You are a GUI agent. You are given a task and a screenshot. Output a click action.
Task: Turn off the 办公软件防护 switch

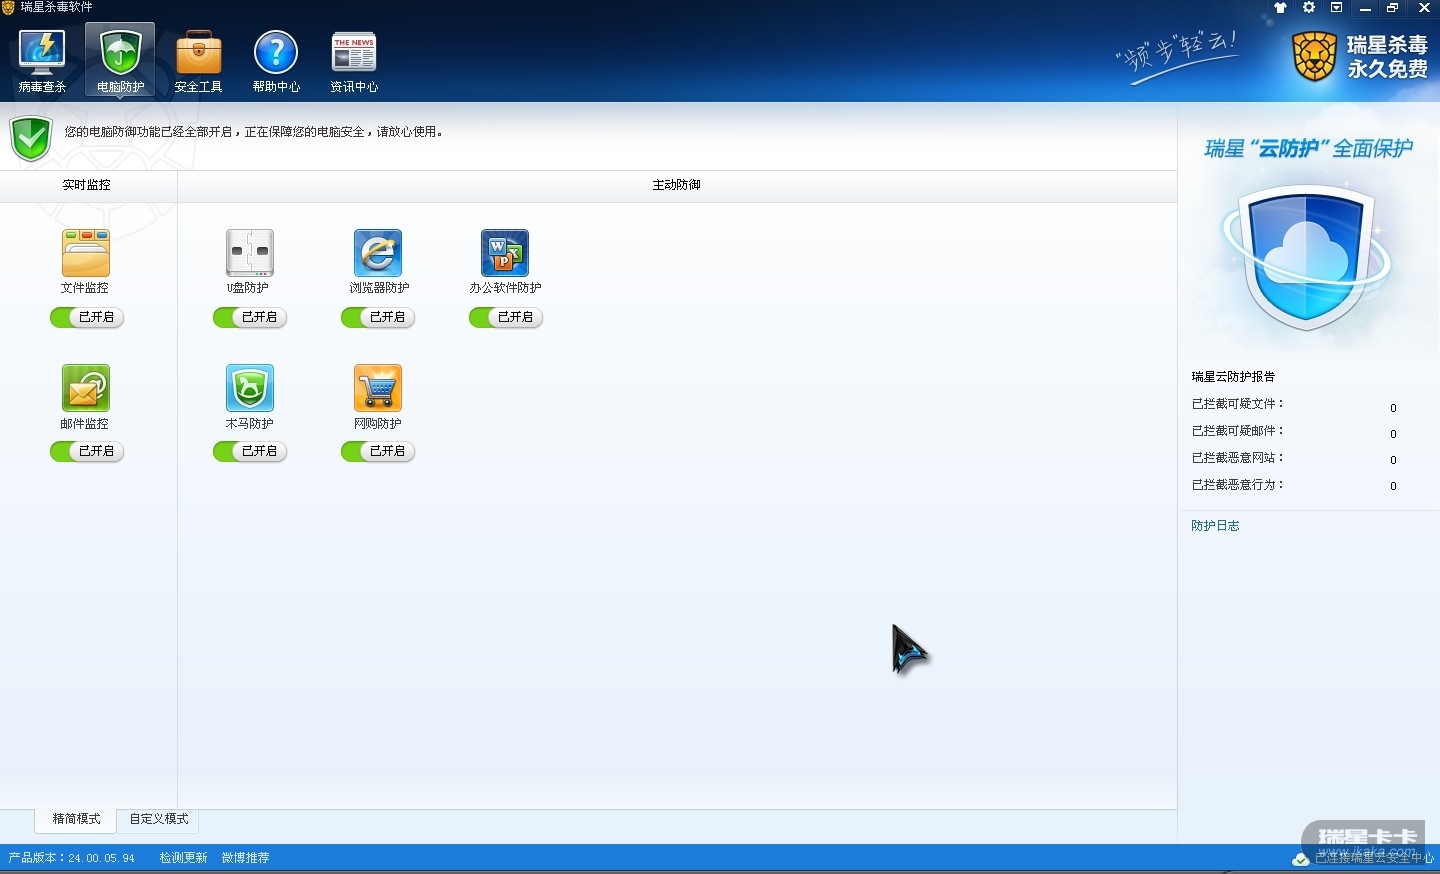[506, 317]
